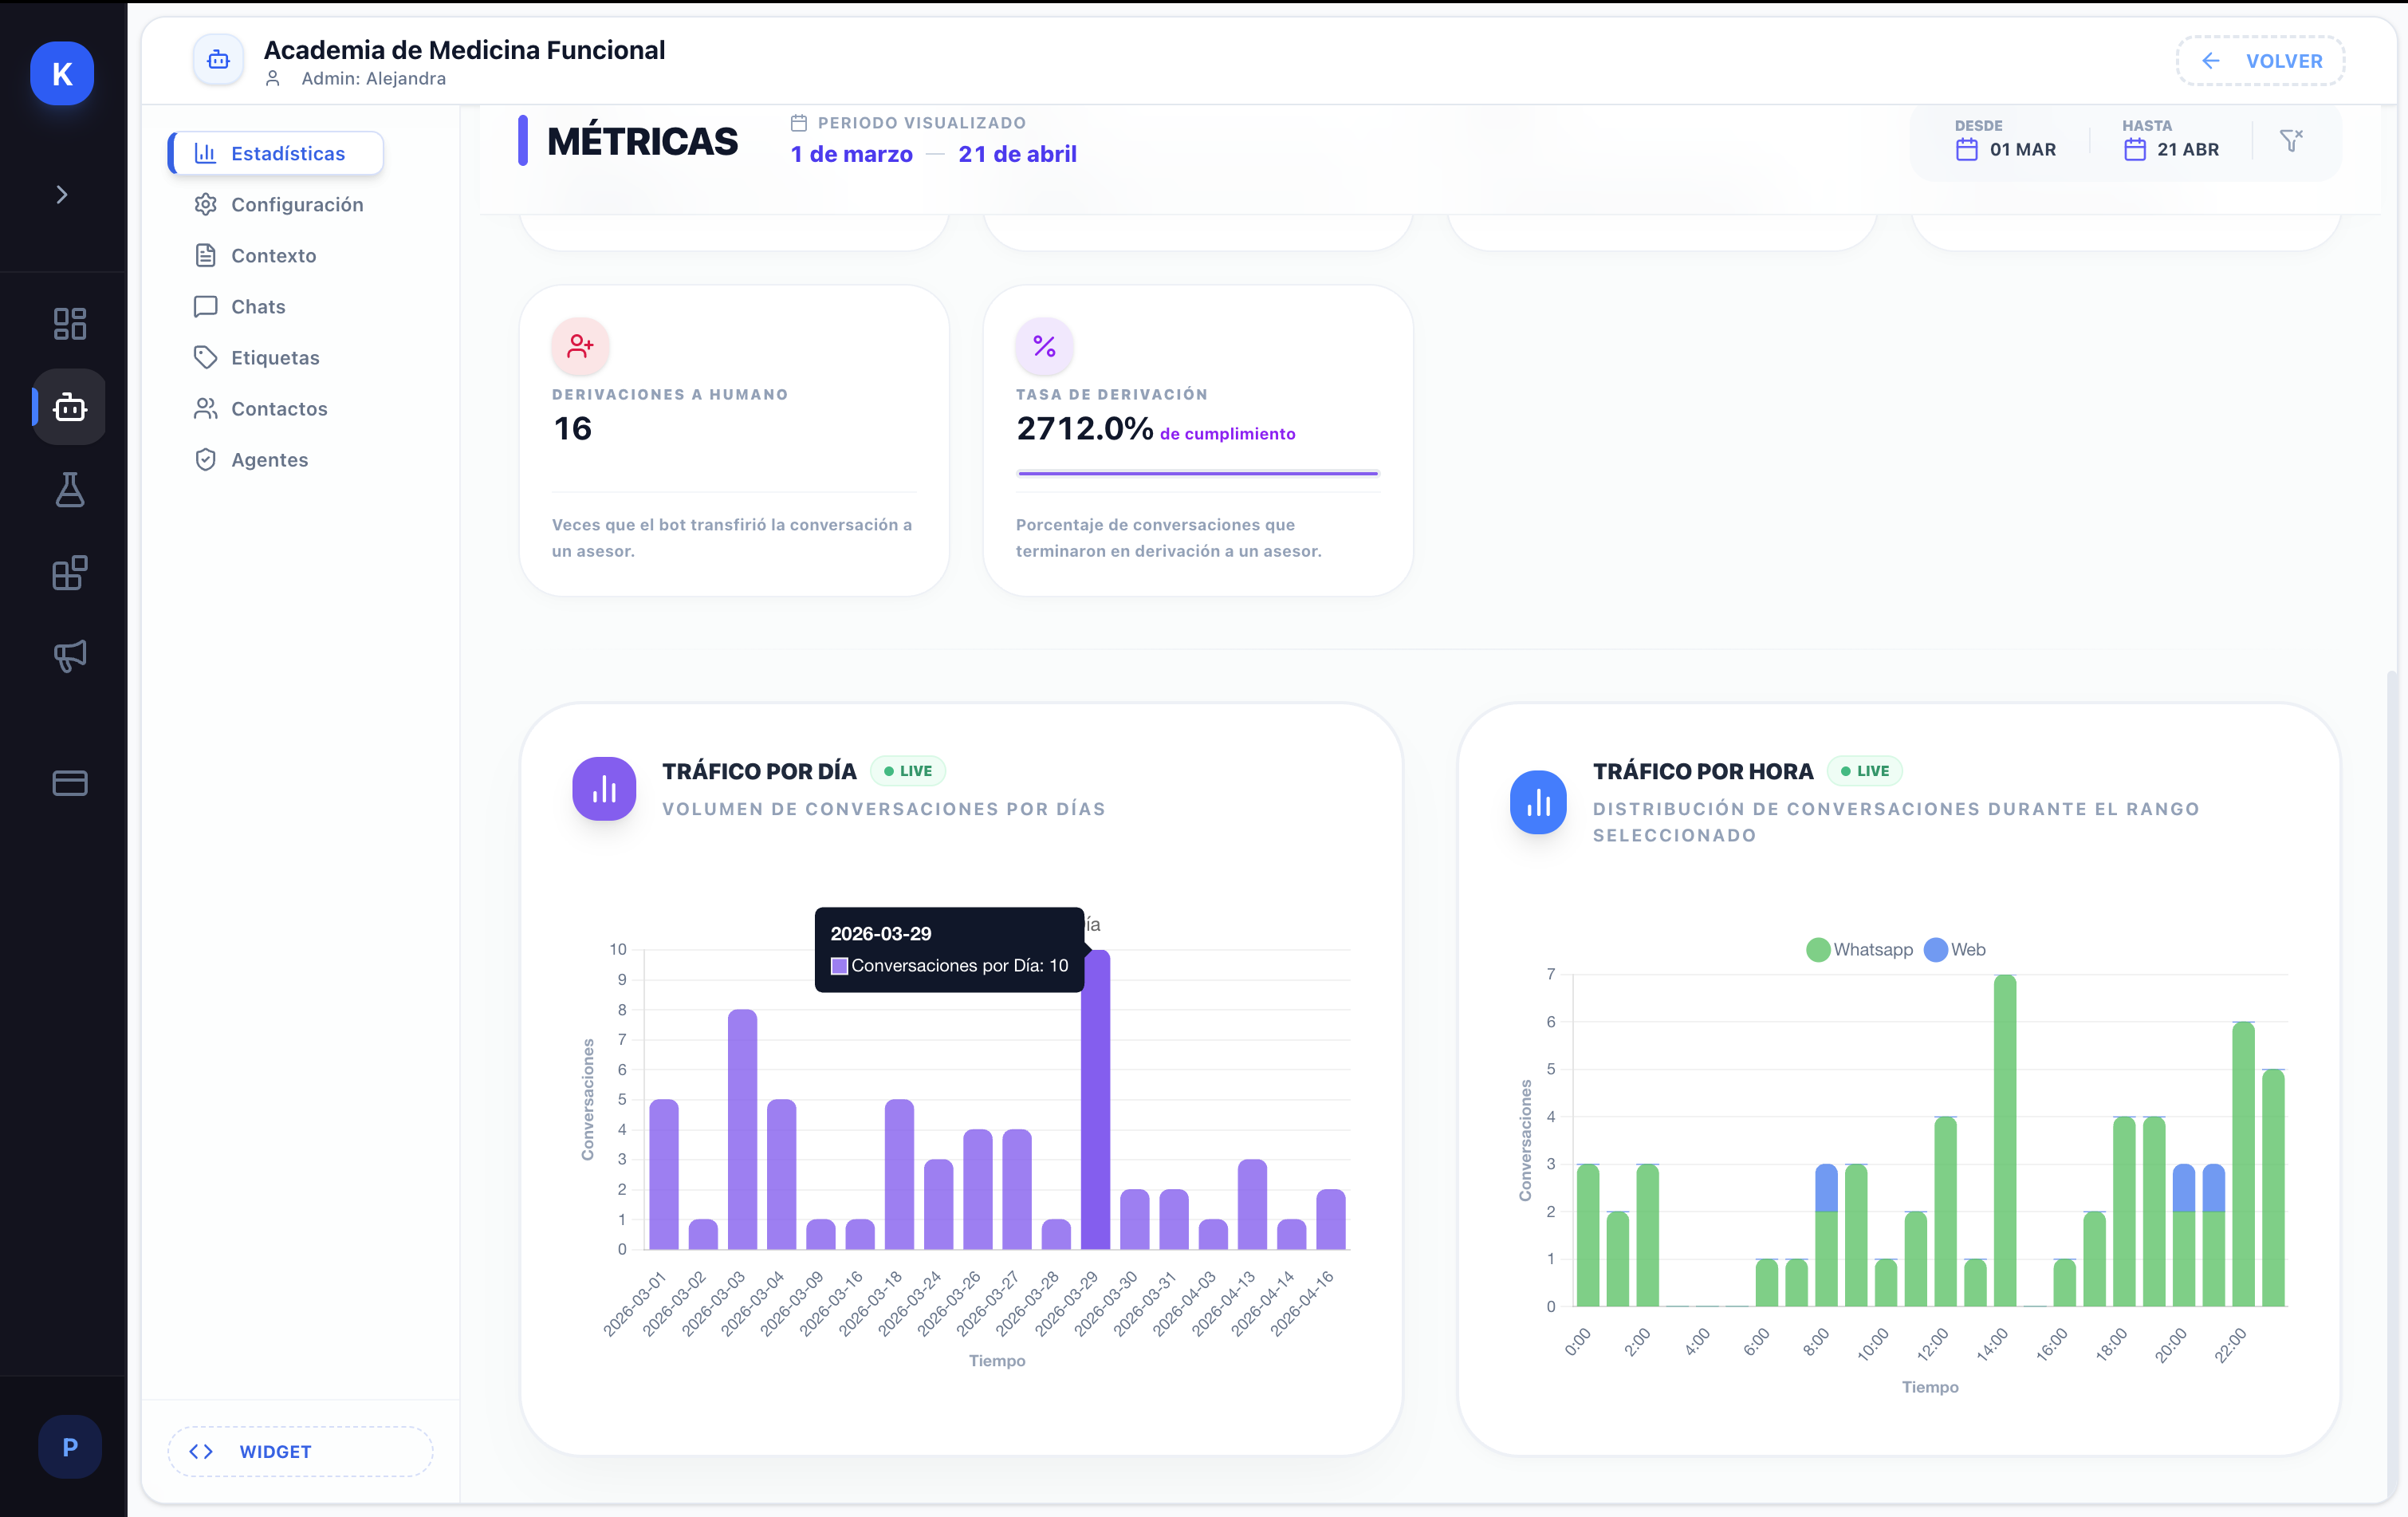The image size is (2408, 1517).
Task: Click the 22:00 hourly traffic bar
Action: (x=2243, y=1165)
